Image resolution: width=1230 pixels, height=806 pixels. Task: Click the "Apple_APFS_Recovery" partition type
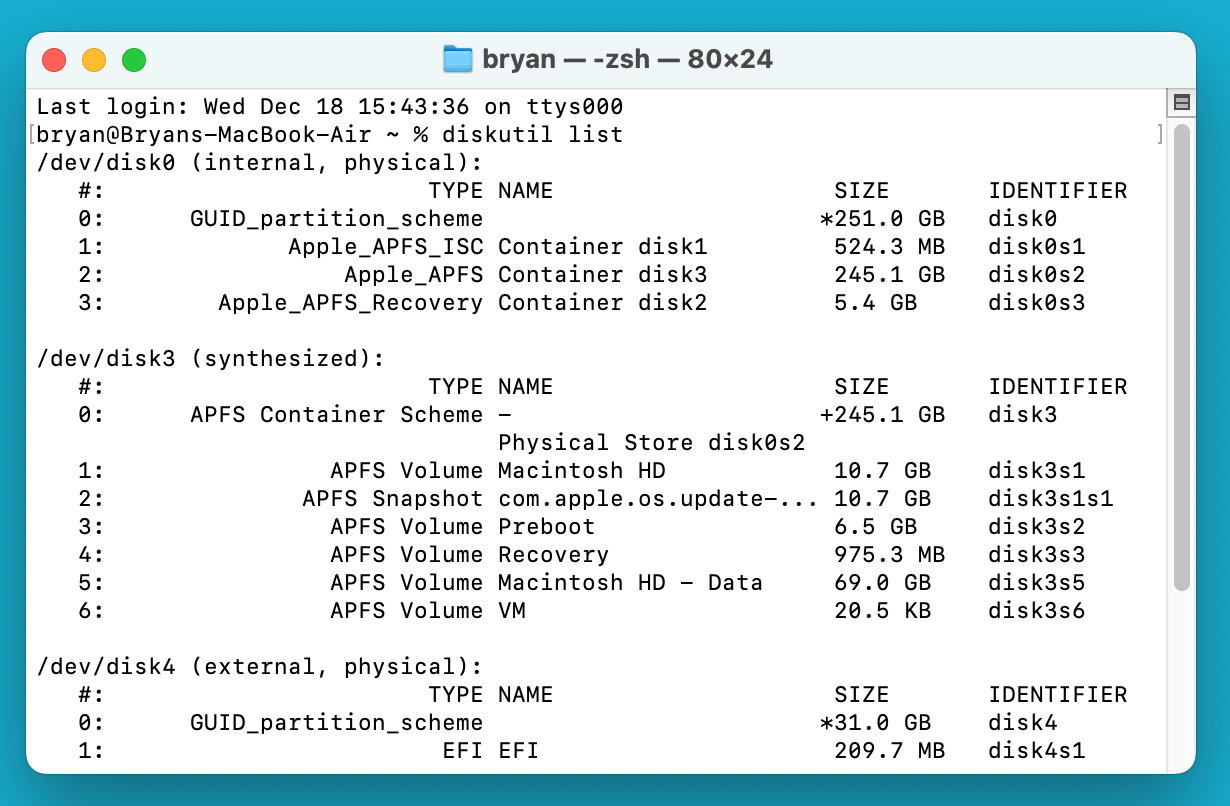[x=350, y=302]
